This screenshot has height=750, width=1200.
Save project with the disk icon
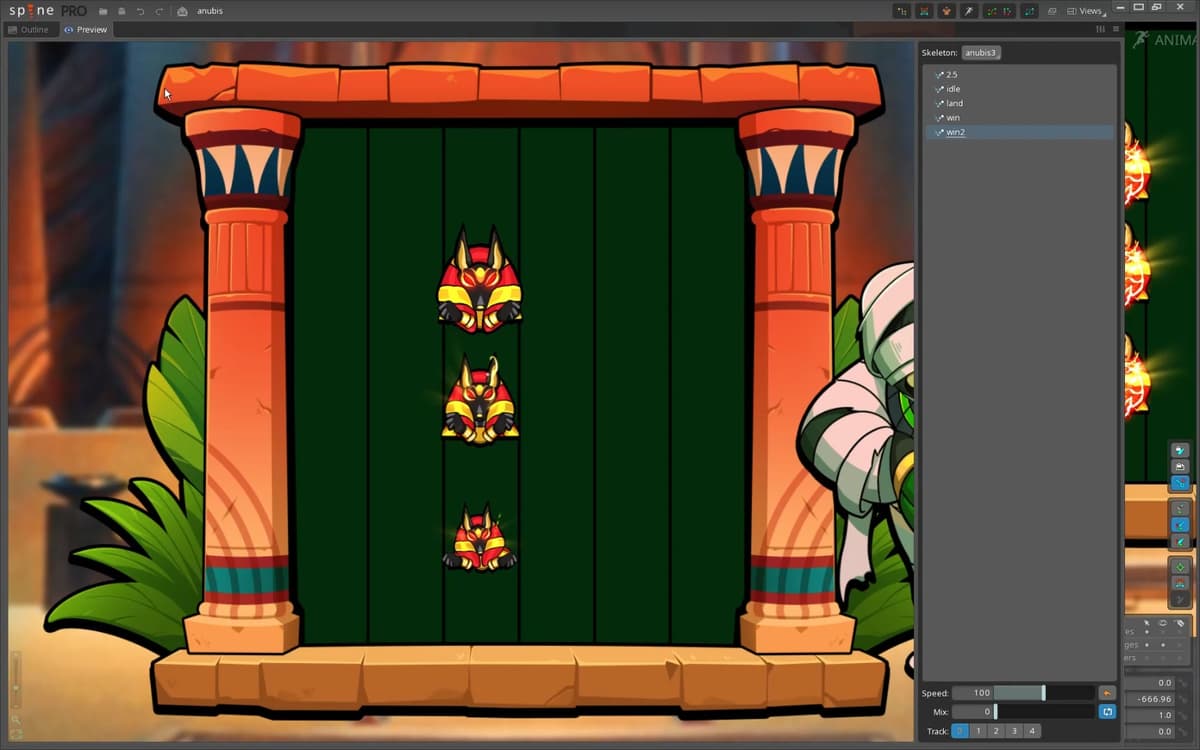pyautogui.click(x=121, y=11)
